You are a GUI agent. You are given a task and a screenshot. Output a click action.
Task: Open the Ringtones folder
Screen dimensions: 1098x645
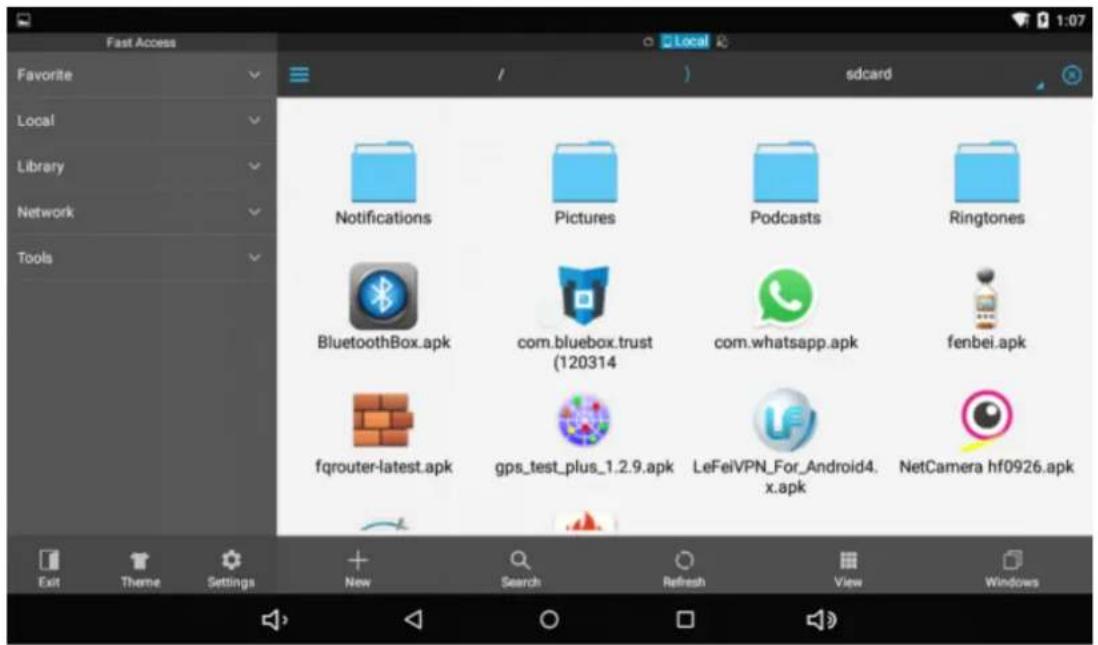click(x=986, y=172)
